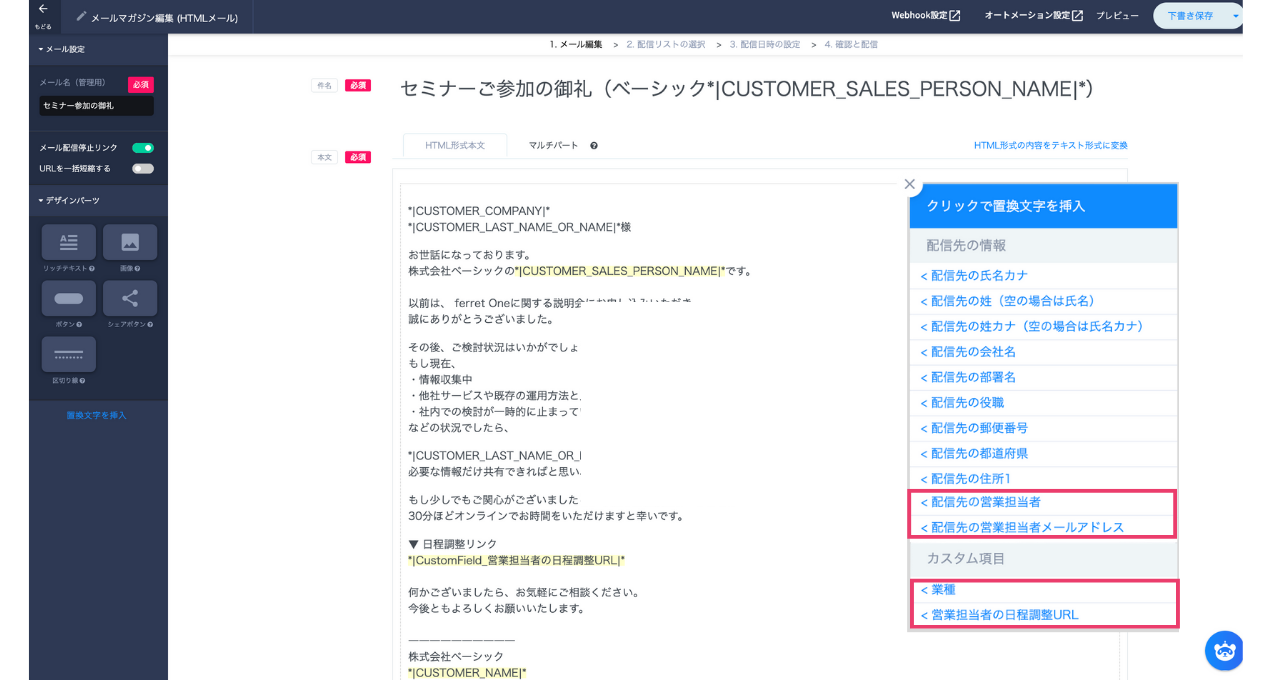Add a リッチテキスト design part
1280x680 pixels.
[x=69, y=242]
